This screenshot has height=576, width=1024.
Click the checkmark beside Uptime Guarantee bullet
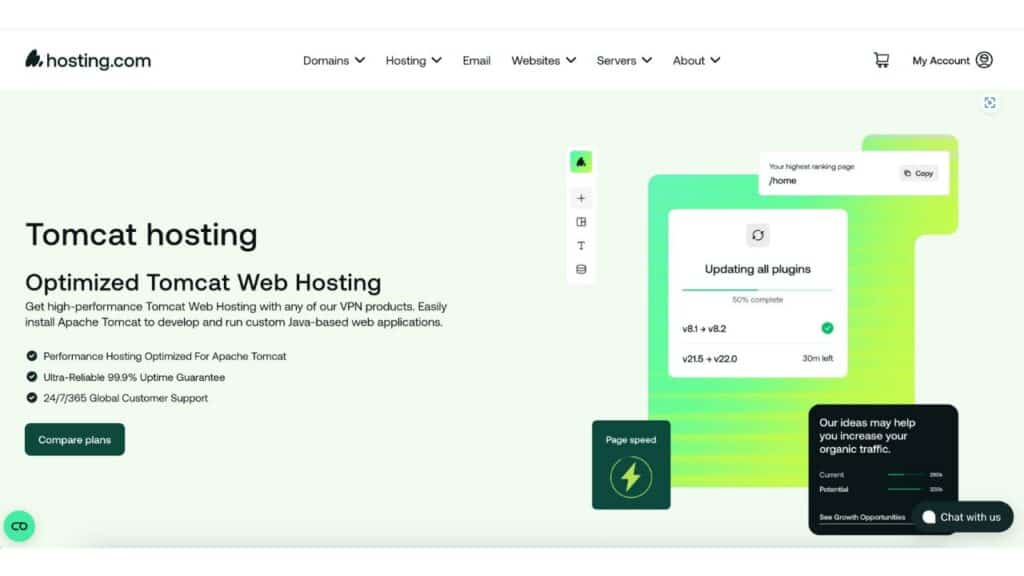coord(30,377)
